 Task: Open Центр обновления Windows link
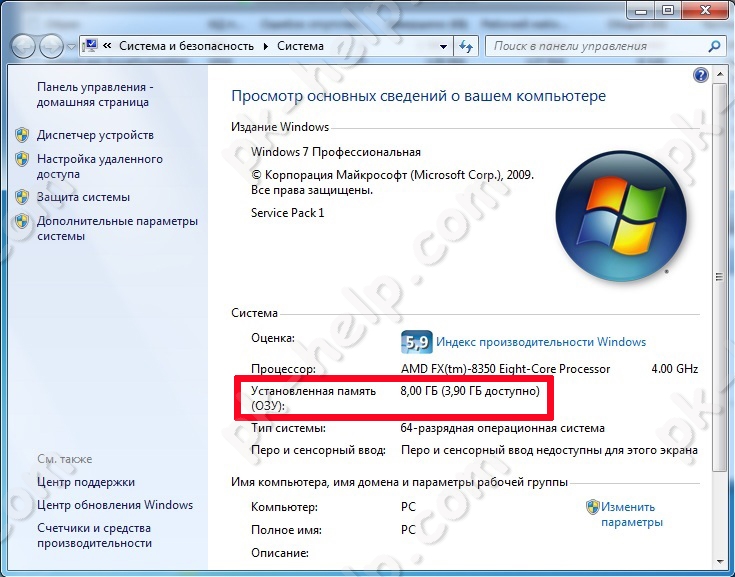pyautogui.click(x=115, y=505)
